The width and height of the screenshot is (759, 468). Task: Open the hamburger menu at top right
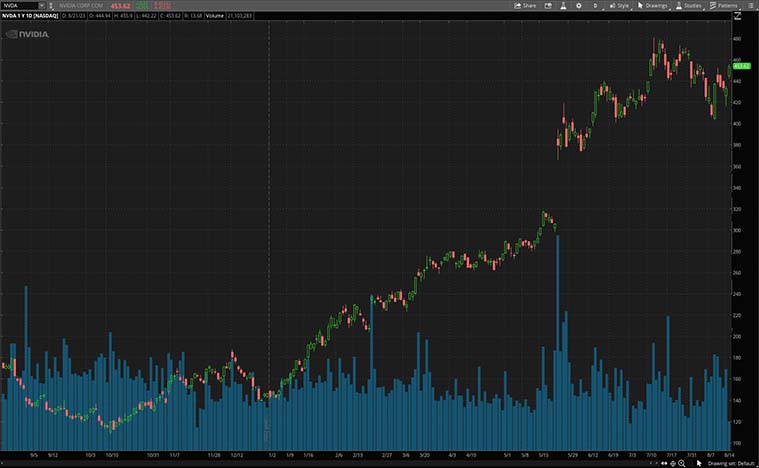(x=751, y=6)
